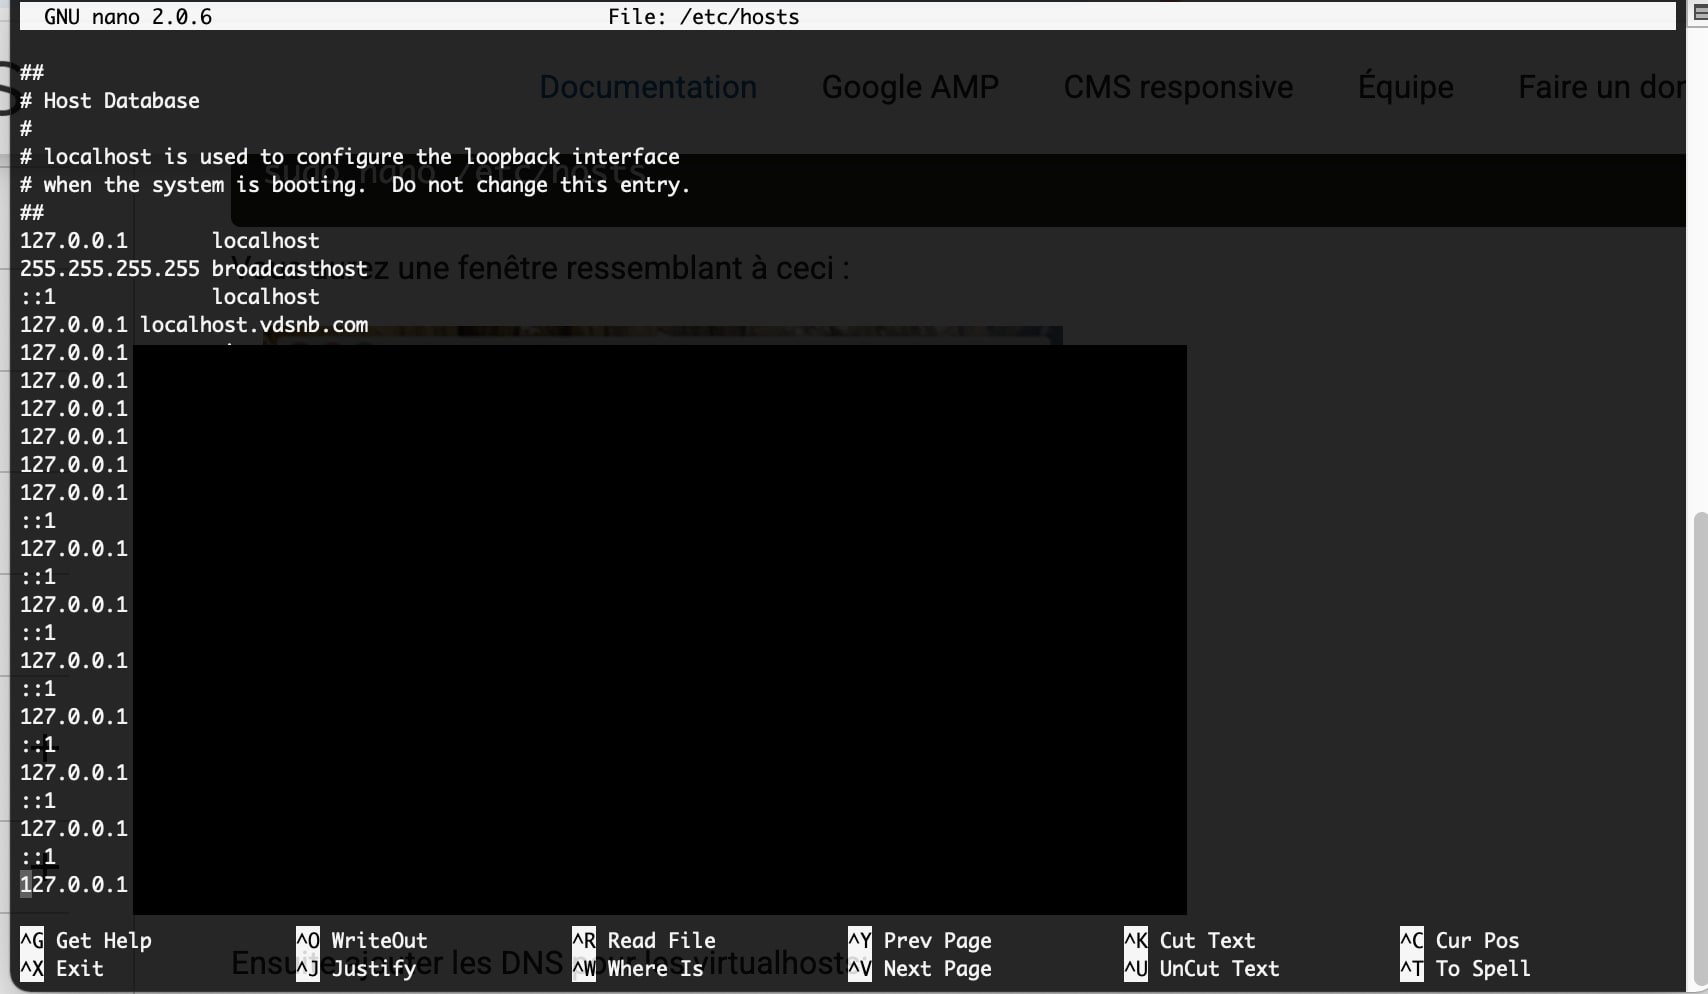This screenshot has height=994, width=1708.
Task: Click the ^V Next Page shortcut
Action: coord(920,968)
